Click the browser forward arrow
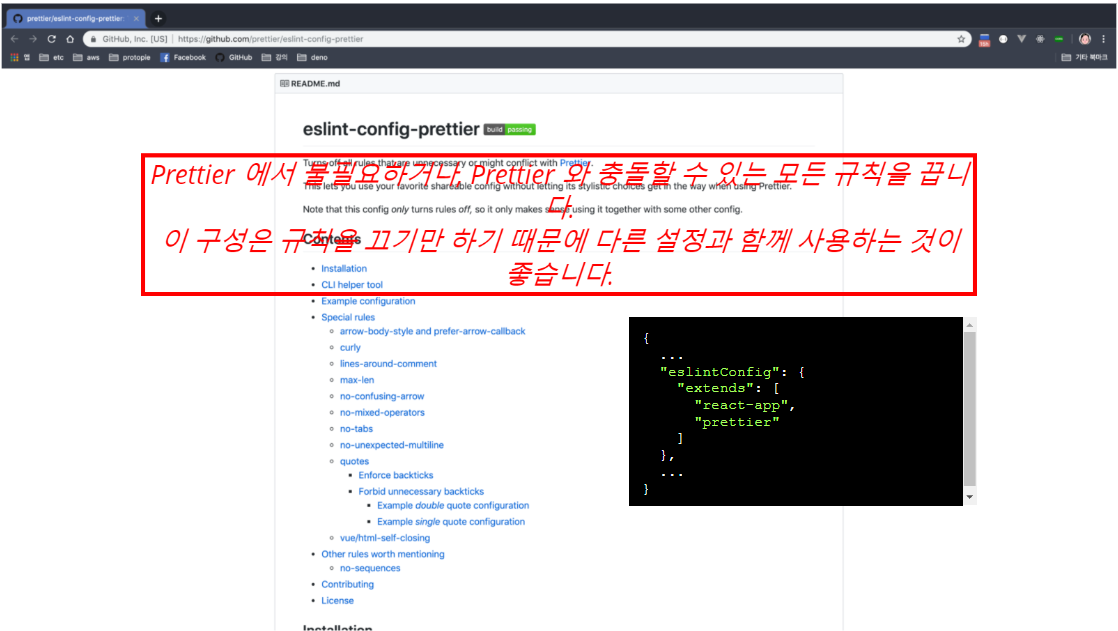This screenshot has height=631, width=1118. pyautogui.click(x=33, y=39)
